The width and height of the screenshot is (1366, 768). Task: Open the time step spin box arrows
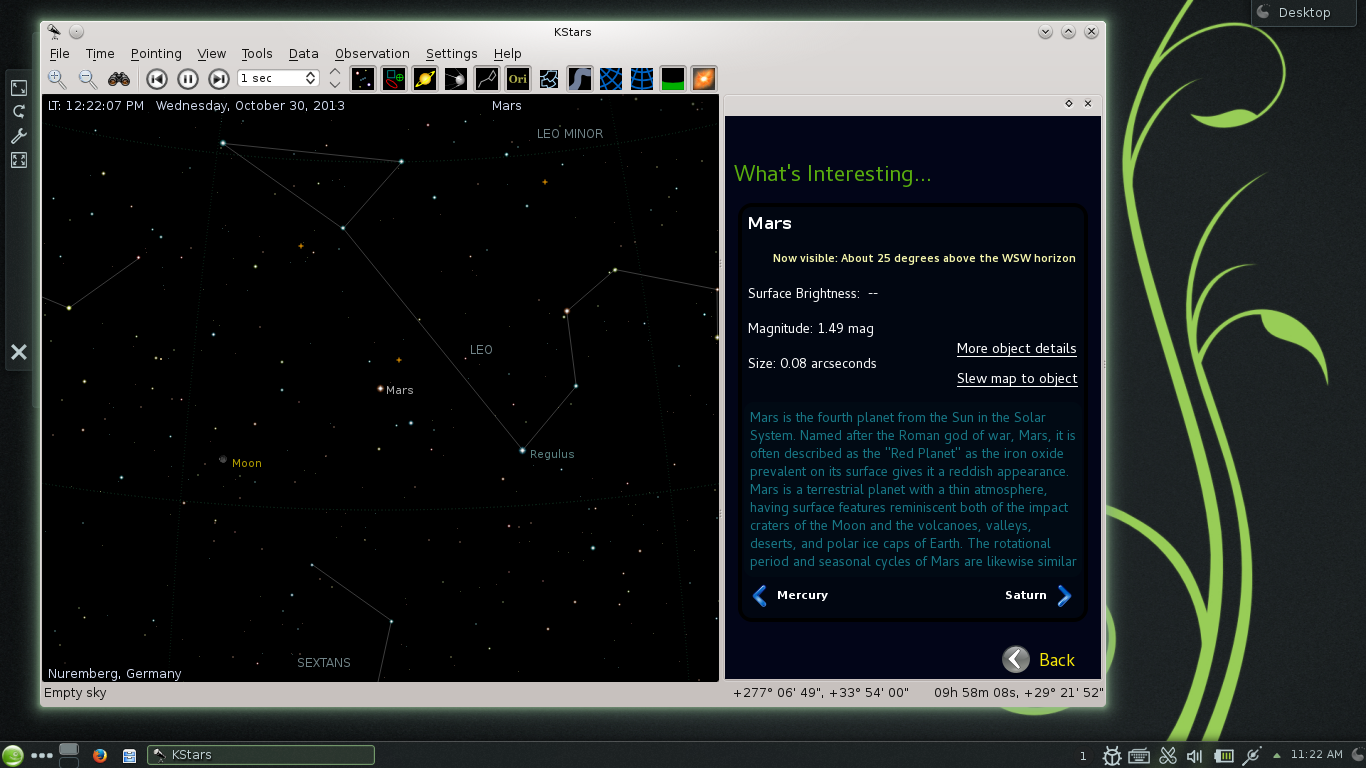pyautogui.click(x=311, y=78)
